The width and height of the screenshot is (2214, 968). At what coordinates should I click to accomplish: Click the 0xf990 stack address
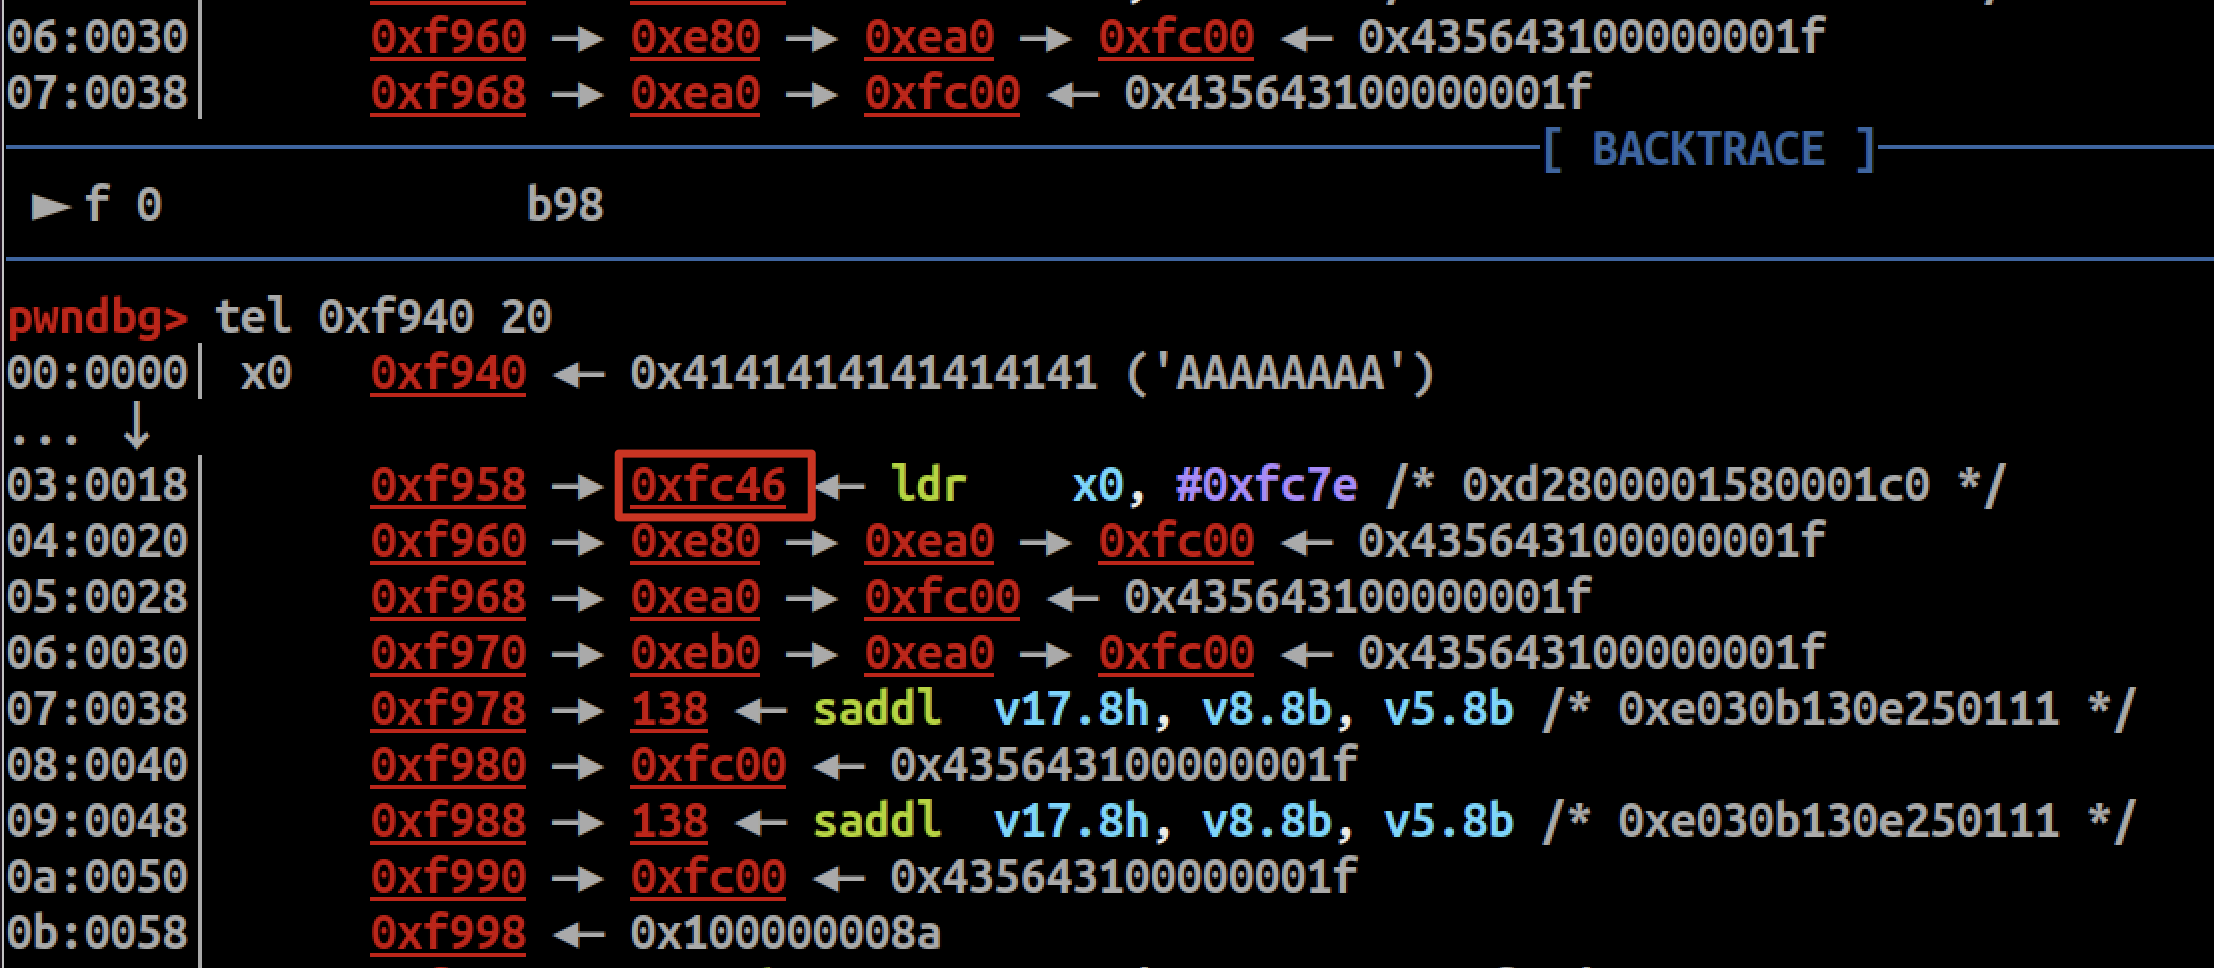(x=448, y=878)
